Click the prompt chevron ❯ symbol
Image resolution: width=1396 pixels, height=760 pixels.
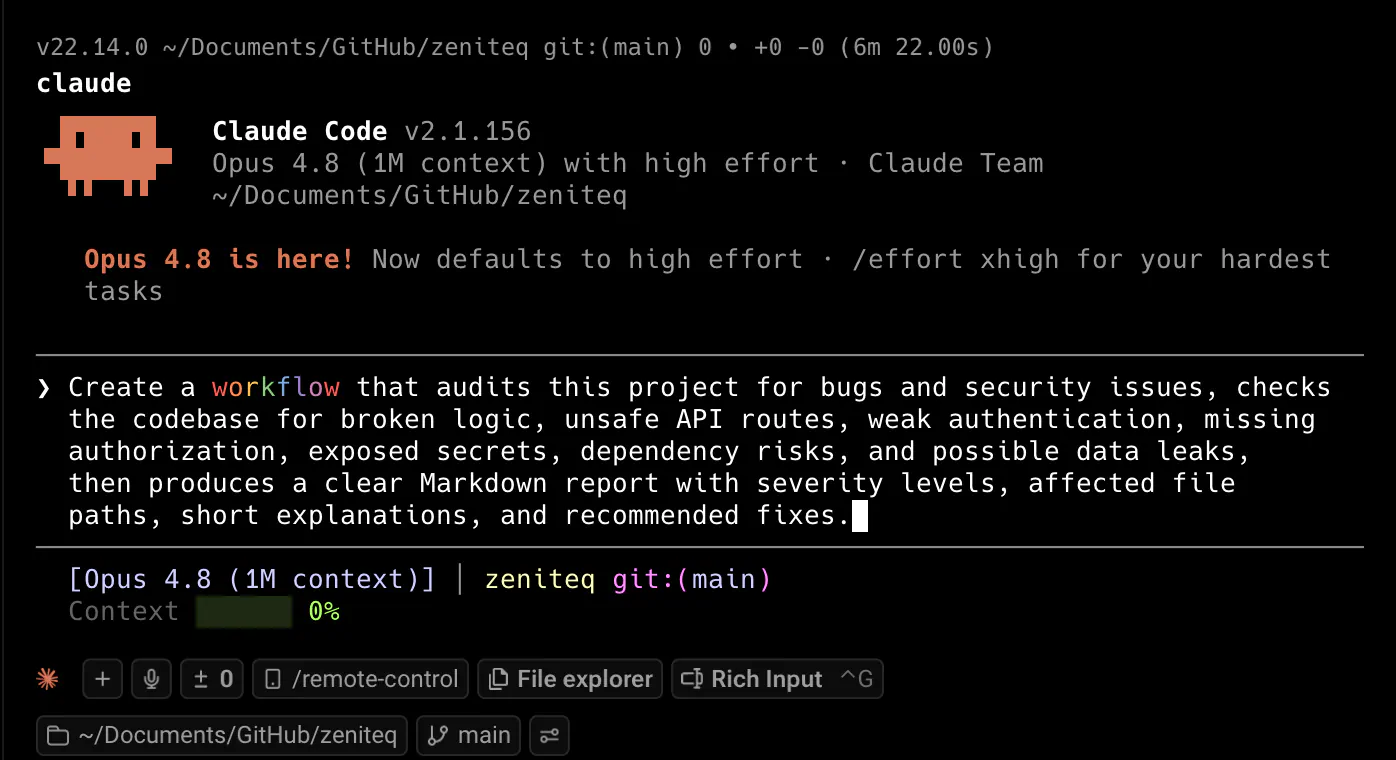[44, 388]
